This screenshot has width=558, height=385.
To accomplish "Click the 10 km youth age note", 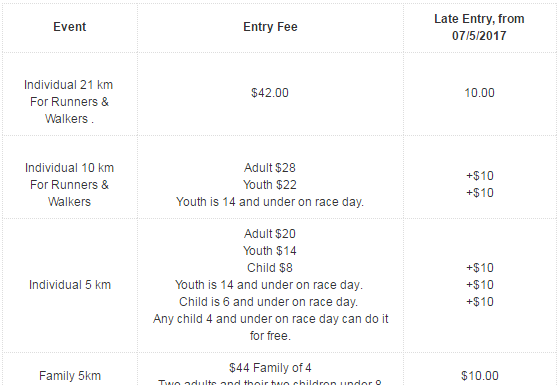I will click(x=270, y=202).
